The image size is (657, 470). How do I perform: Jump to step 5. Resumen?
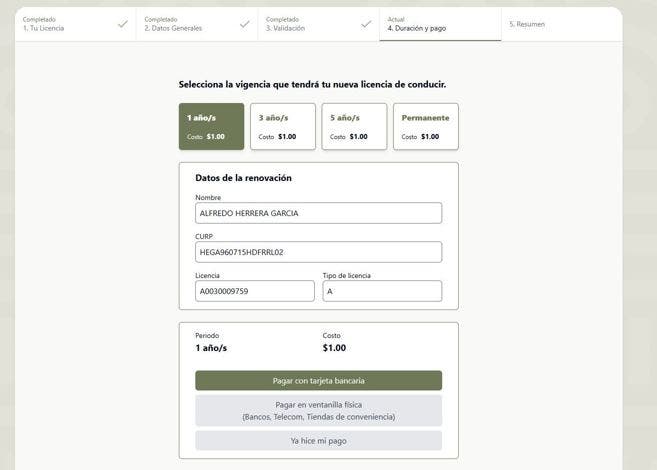click(540, 24)
